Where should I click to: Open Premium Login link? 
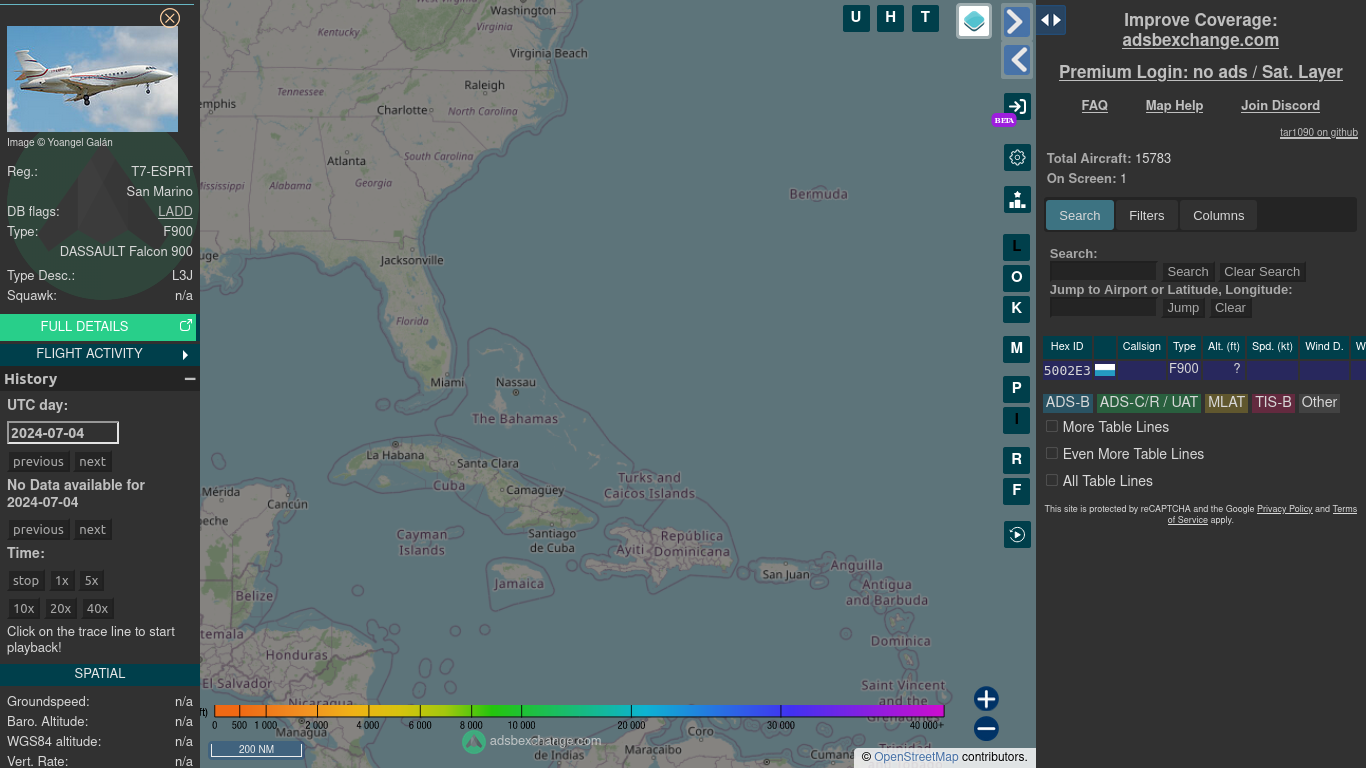1200,72
